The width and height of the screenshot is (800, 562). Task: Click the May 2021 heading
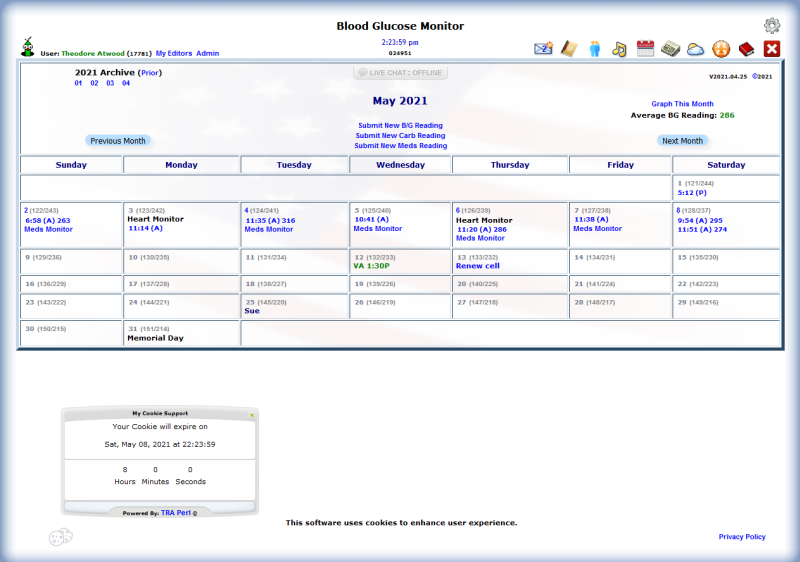(x=400, y=101)
